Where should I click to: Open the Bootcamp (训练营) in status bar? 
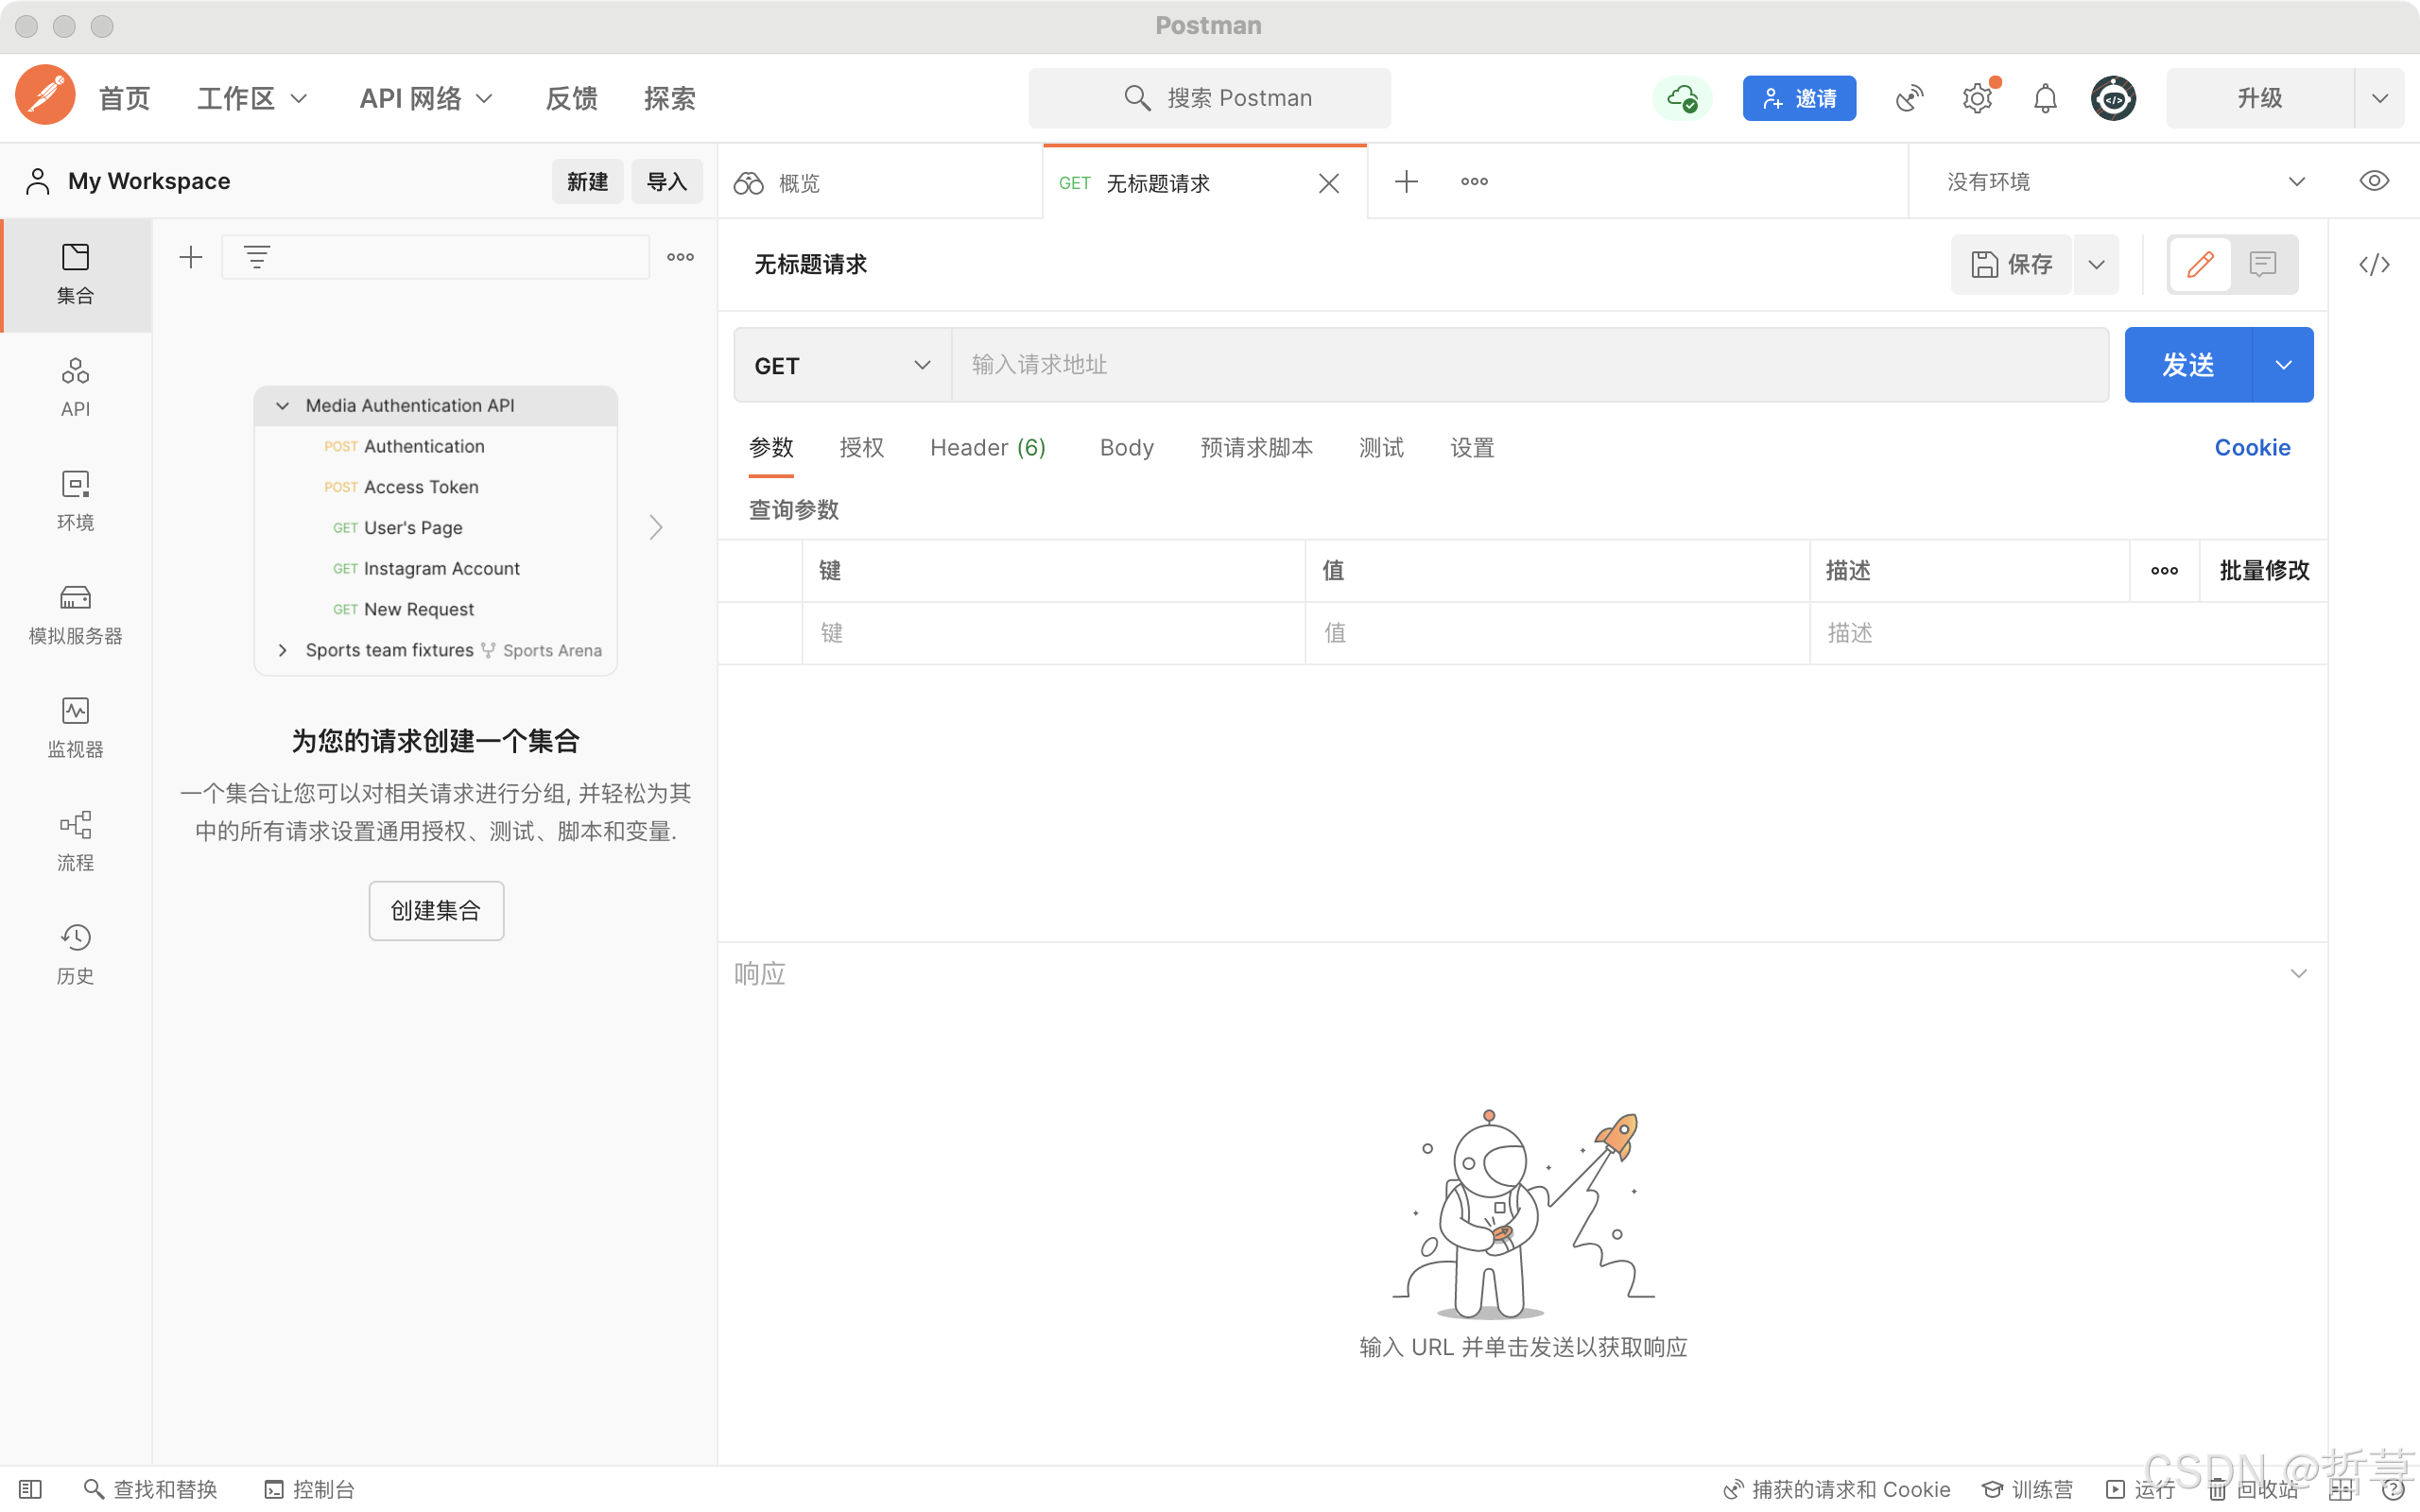tap(2027, 1489)
